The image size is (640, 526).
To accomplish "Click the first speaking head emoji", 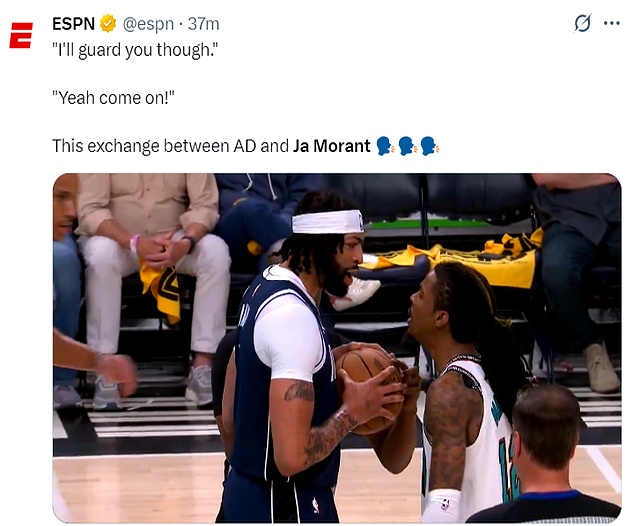I will 385,146.
